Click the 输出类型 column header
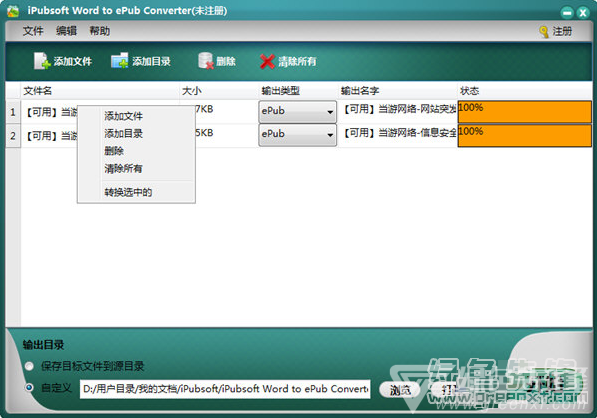This screenshot has width=597, height=418. click(298, 91)
